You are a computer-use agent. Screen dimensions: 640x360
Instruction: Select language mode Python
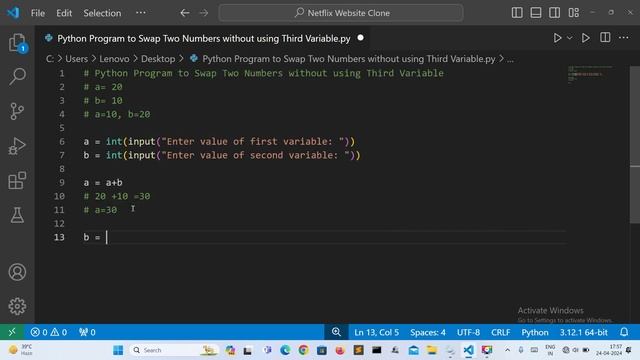point(535,332)
